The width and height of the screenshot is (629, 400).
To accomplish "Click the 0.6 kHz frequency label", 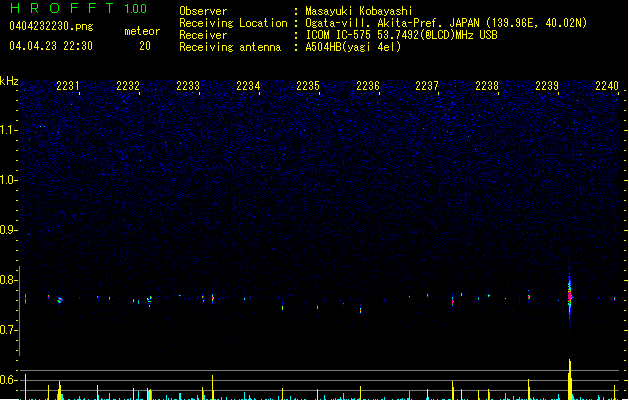I will 8,380.
